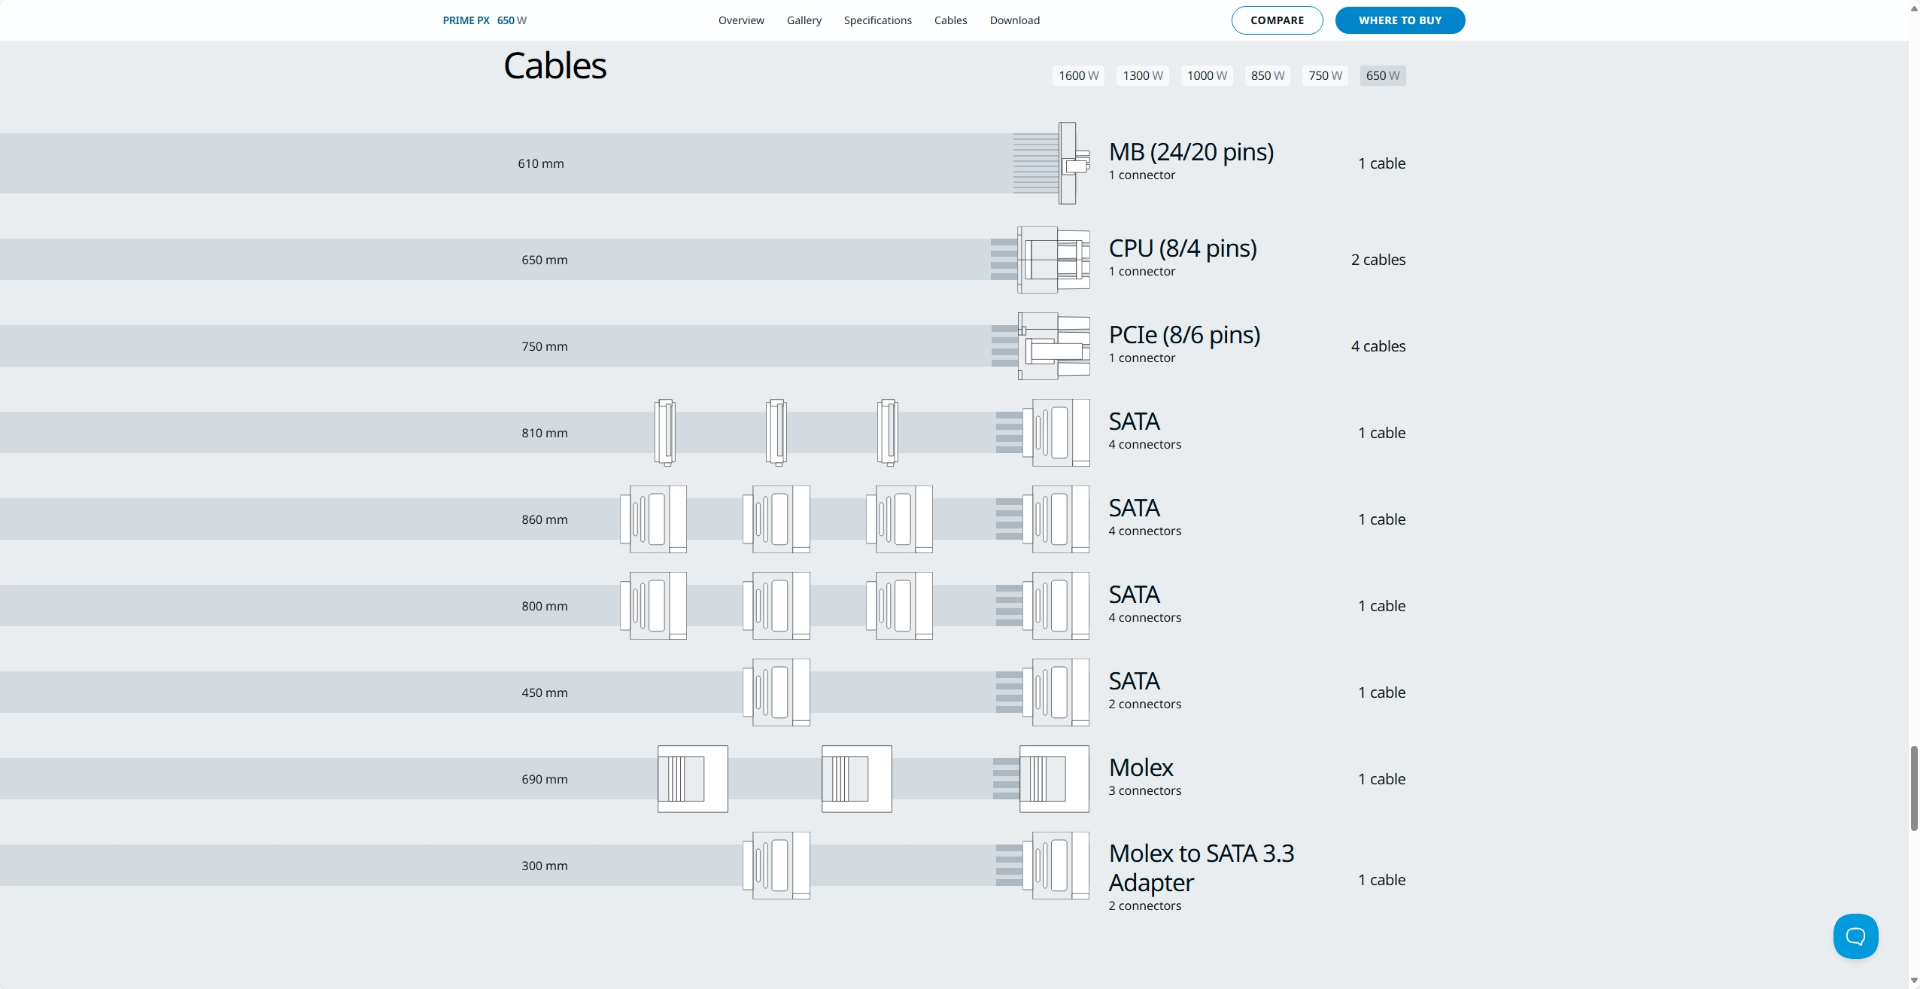Click the leftmost connector on 860 mm SATA cable
Image resolution: width=1920 pixels, height=989 pixels.
[653, 520]
